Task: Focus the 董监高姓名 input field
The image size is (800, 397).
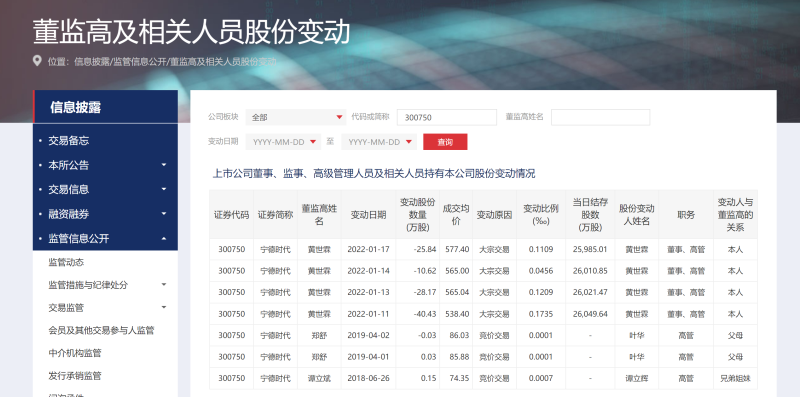Action: coord(600,117)
